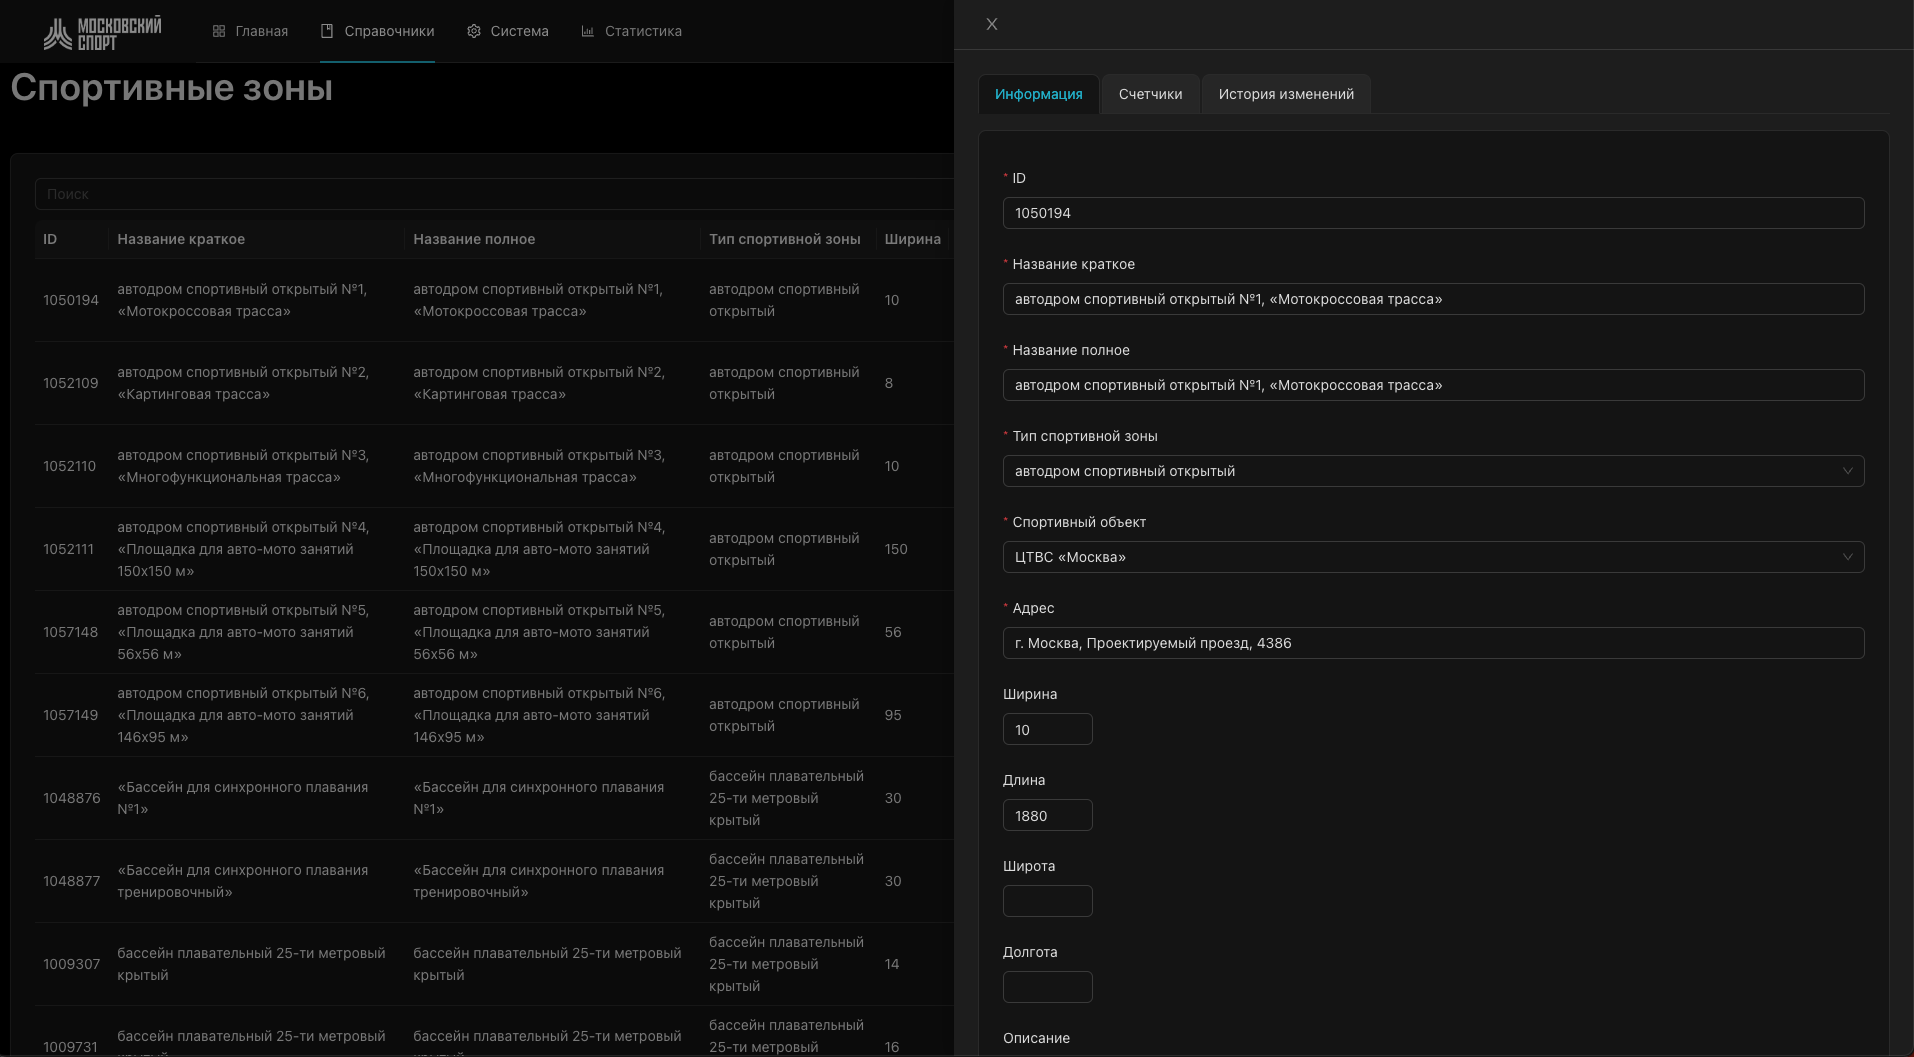This screenshot has height=1057, width=1914.
Task: Close the side panel with X
Action: pos(992,24)
